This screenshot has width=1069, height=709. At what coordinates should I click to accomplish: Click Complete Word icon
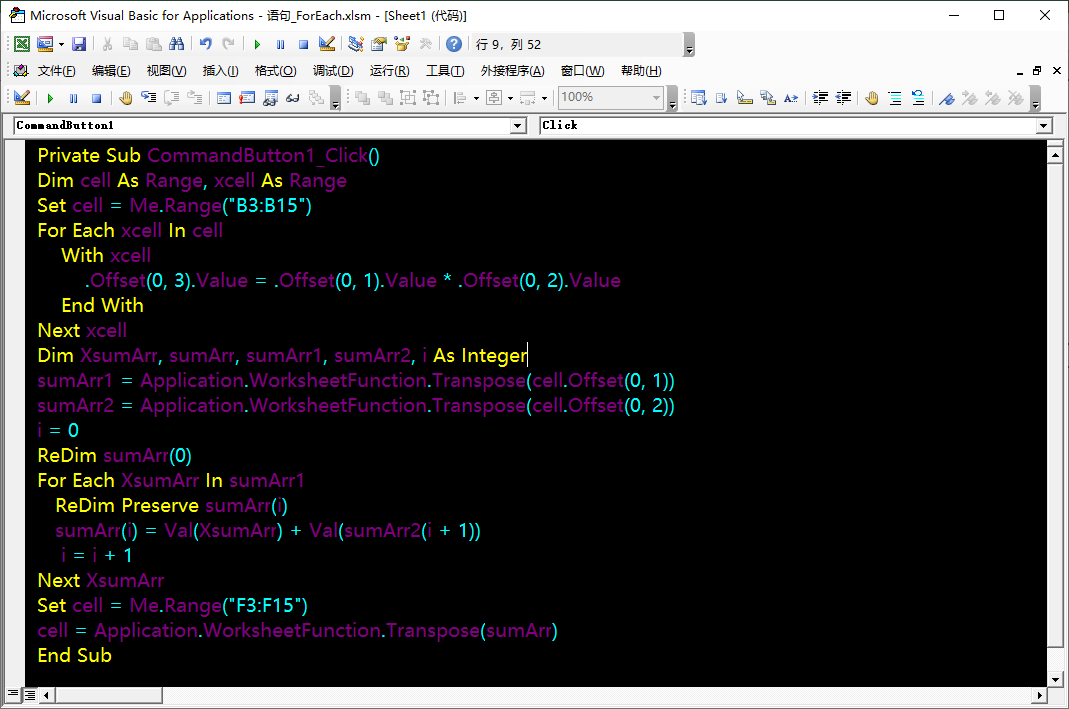(x=791, y=97)
